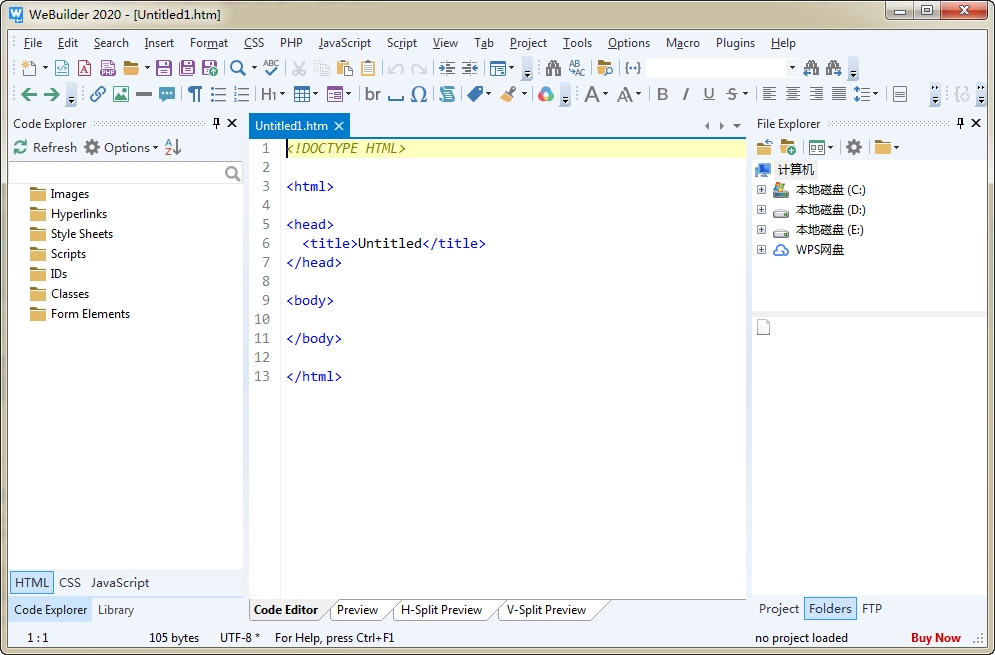Toggle underline formatting
This screenshot has width=995, height=655.
709,94
